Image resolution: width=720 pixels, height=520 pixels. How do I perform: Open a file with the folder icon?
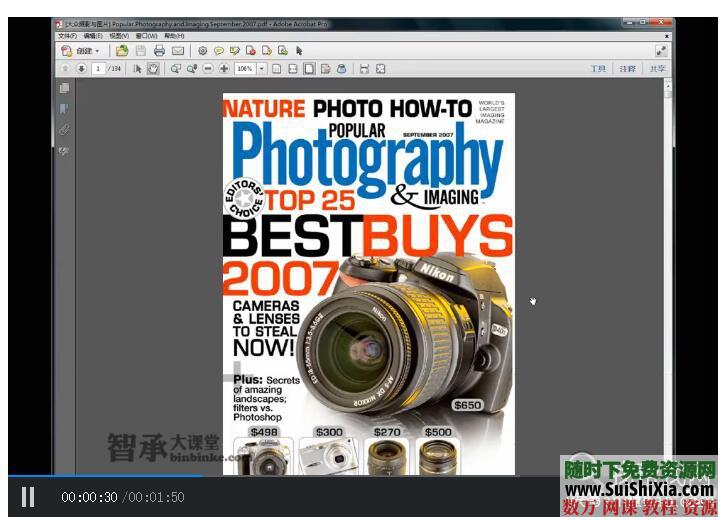(x=122, y=51)
